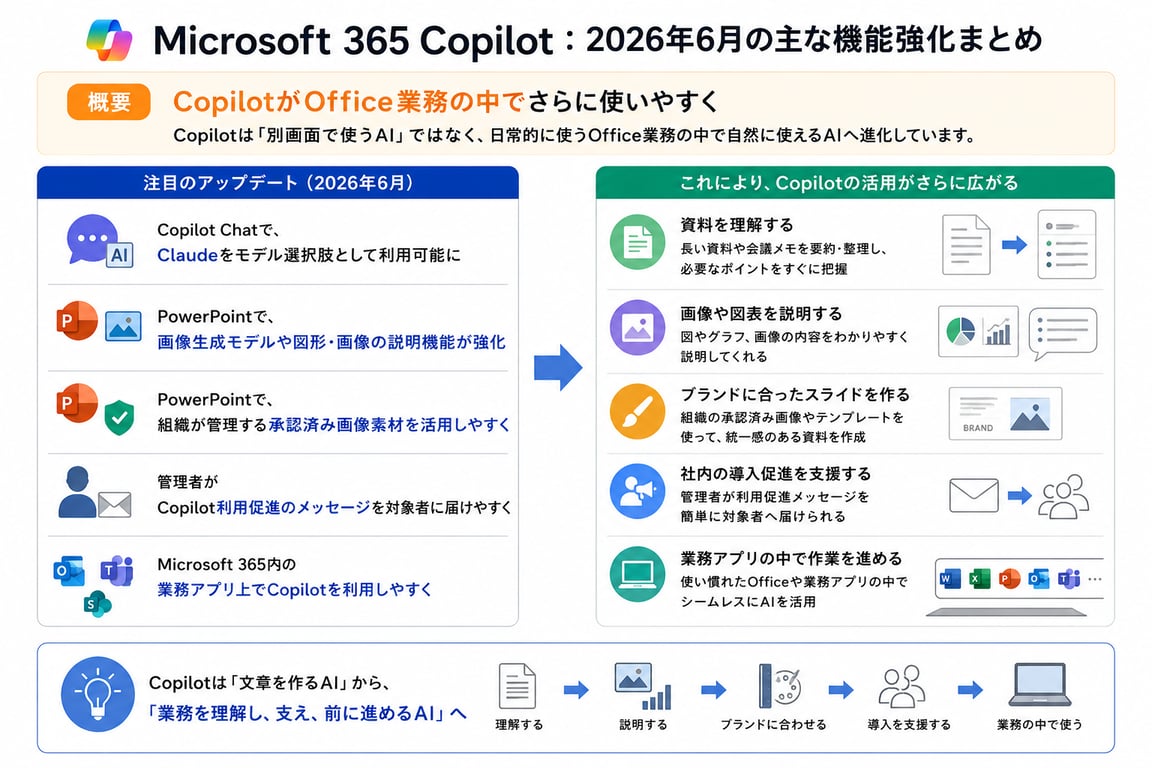
Task: Click the teal laptop icon beside 業務アプリの中で
Action: pyautogui.click(x=637, y=574)
